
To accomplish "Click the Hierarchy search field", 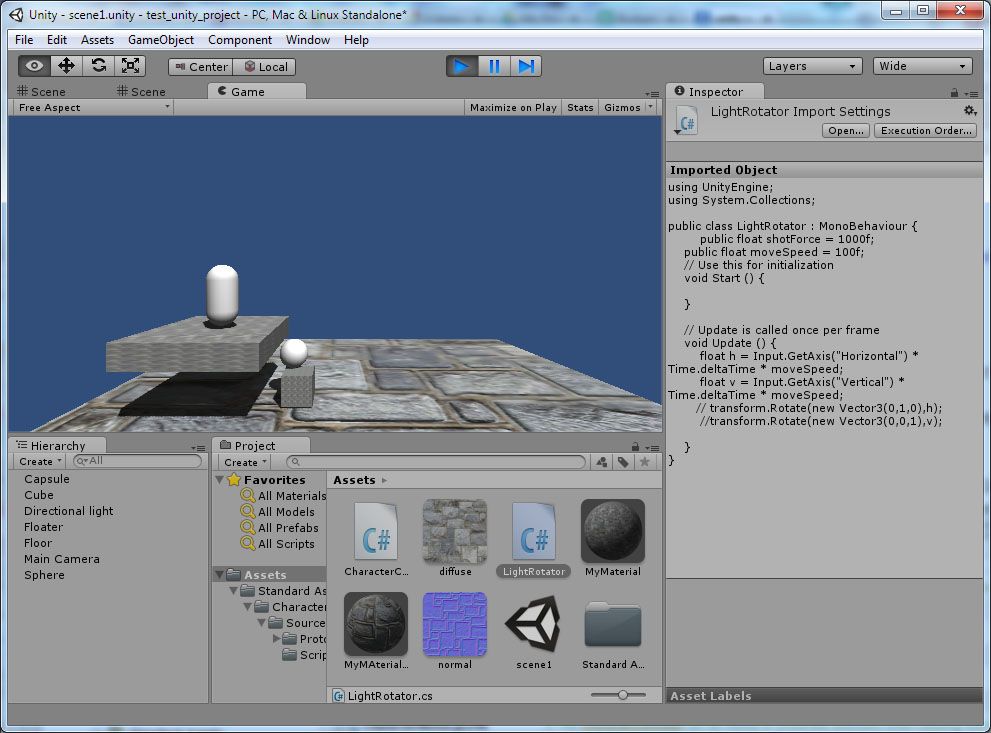I will tap(137, 461).
